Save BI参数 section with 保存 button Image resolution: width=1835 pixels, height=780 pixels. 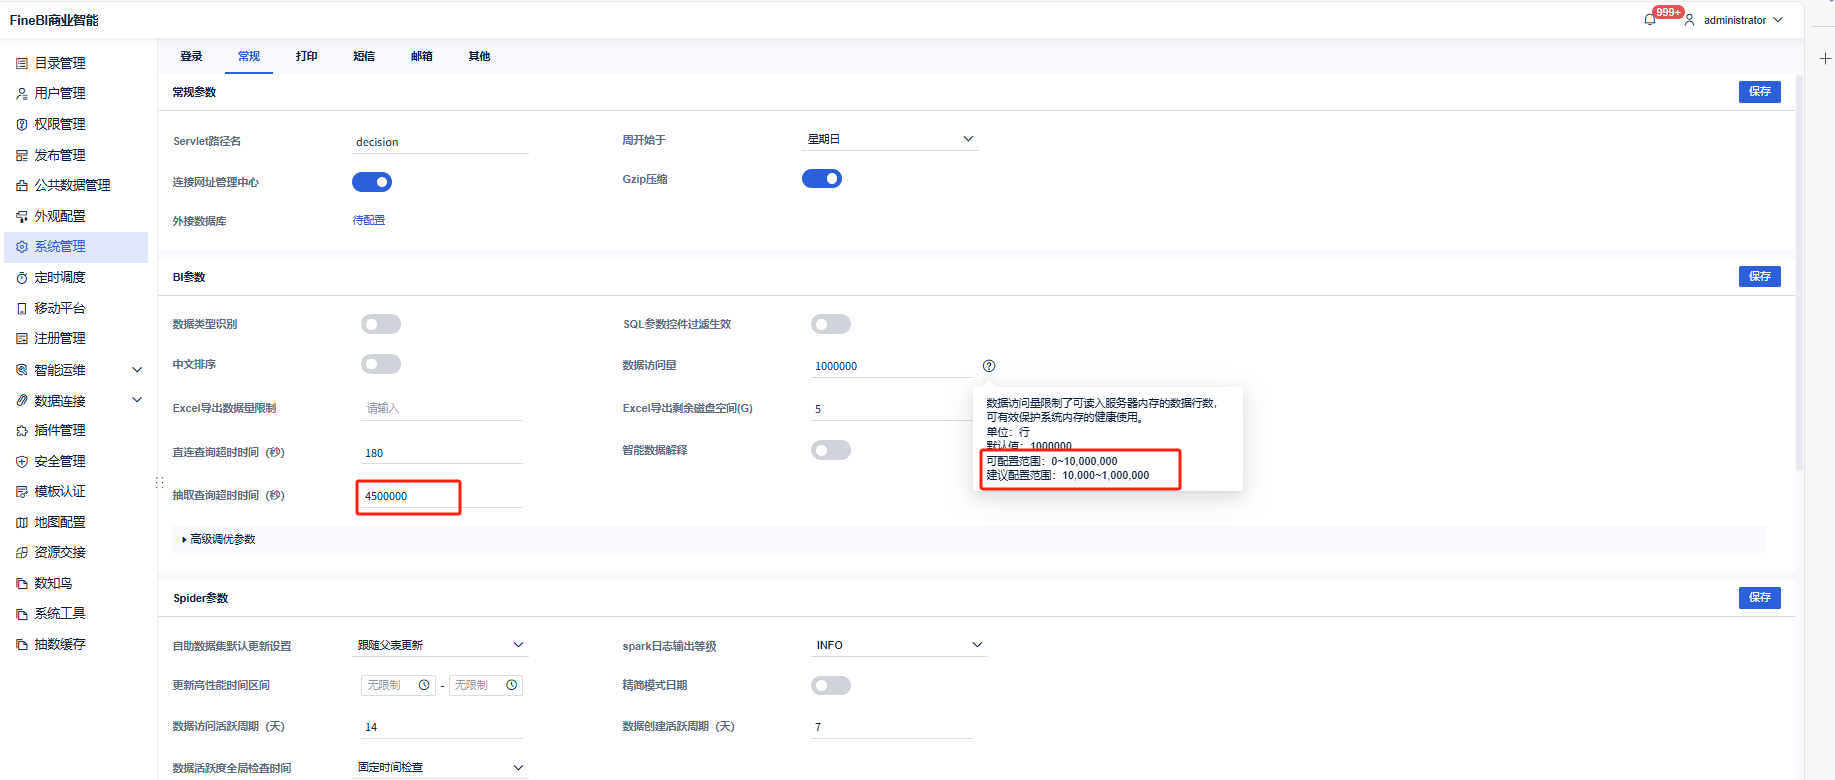(x=1760, y=276)
